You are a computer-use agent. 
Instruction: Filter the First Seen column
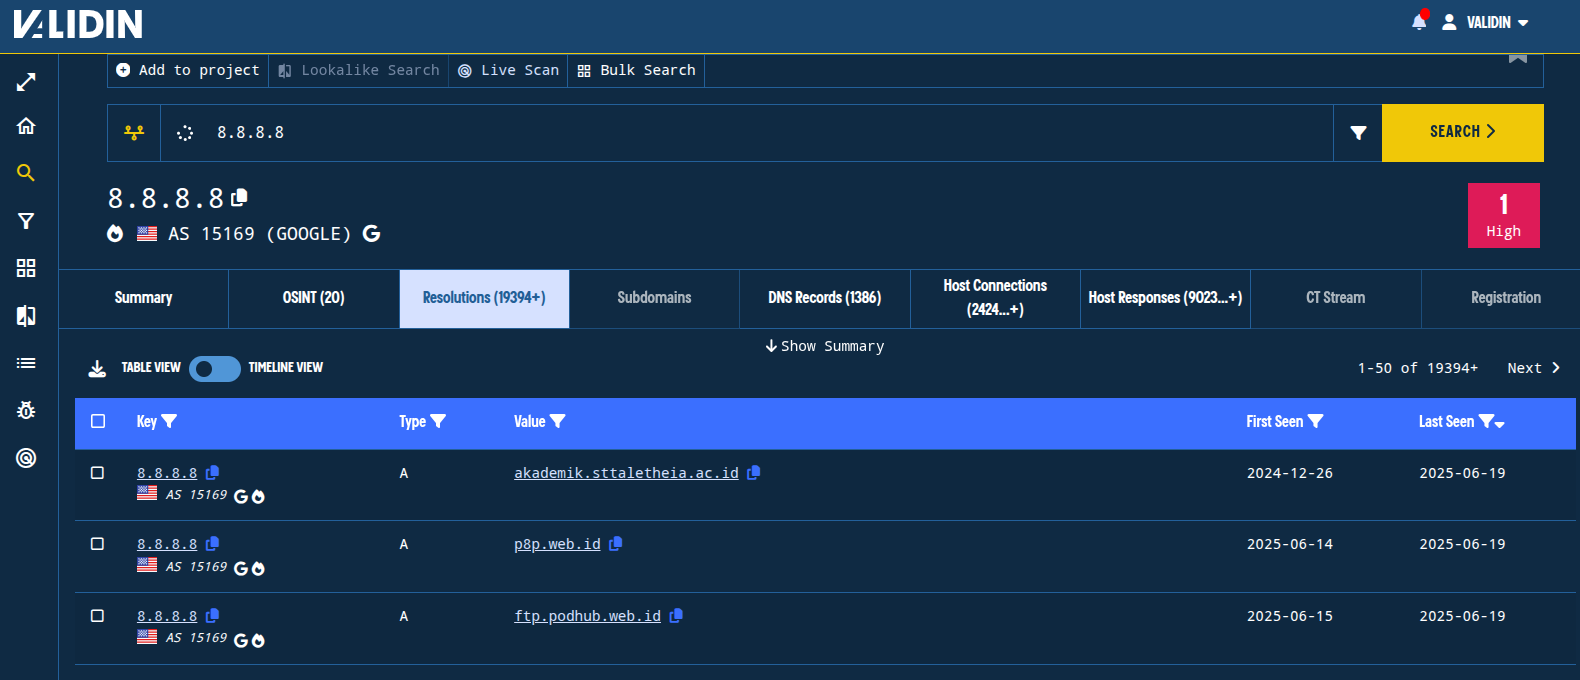click(1316, 422)
